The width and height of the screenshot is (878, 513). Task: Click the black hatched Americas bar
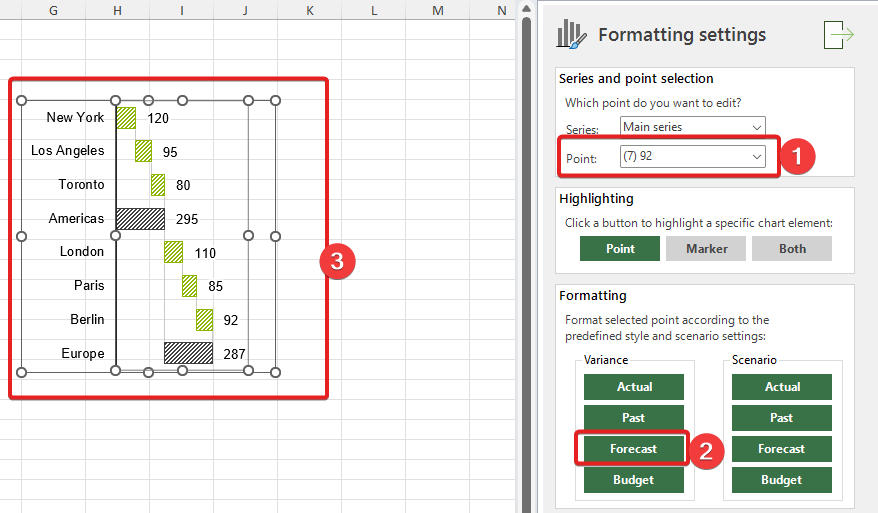coord(140,219)
